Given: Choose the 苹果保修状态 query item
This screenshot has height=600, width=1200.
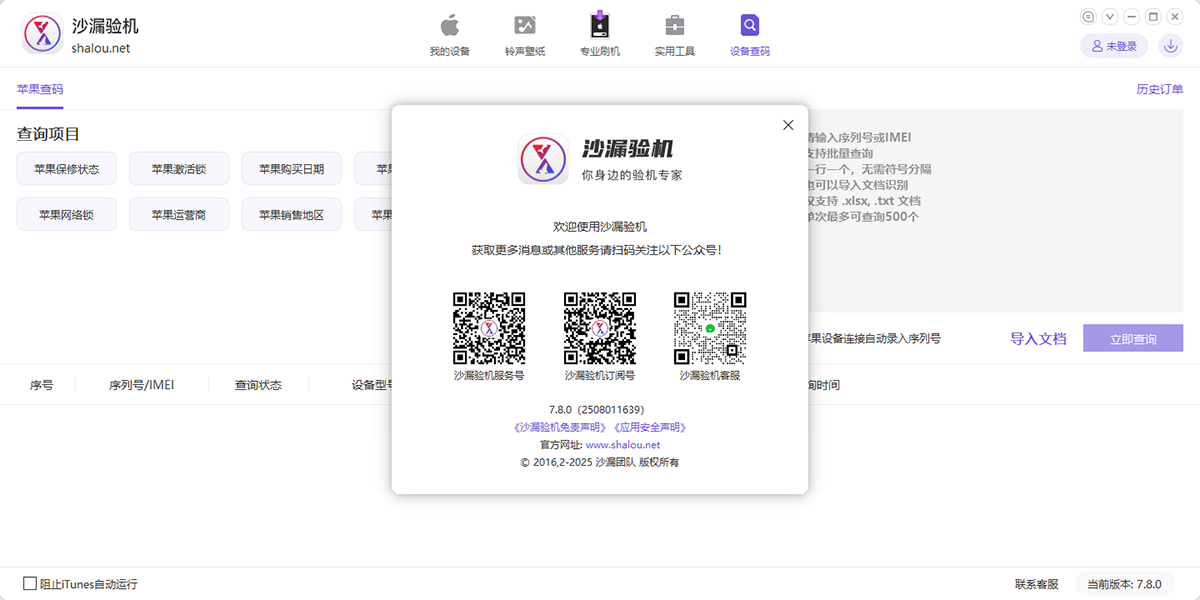Looking at the screenshot, I should (x=66, y=169).
